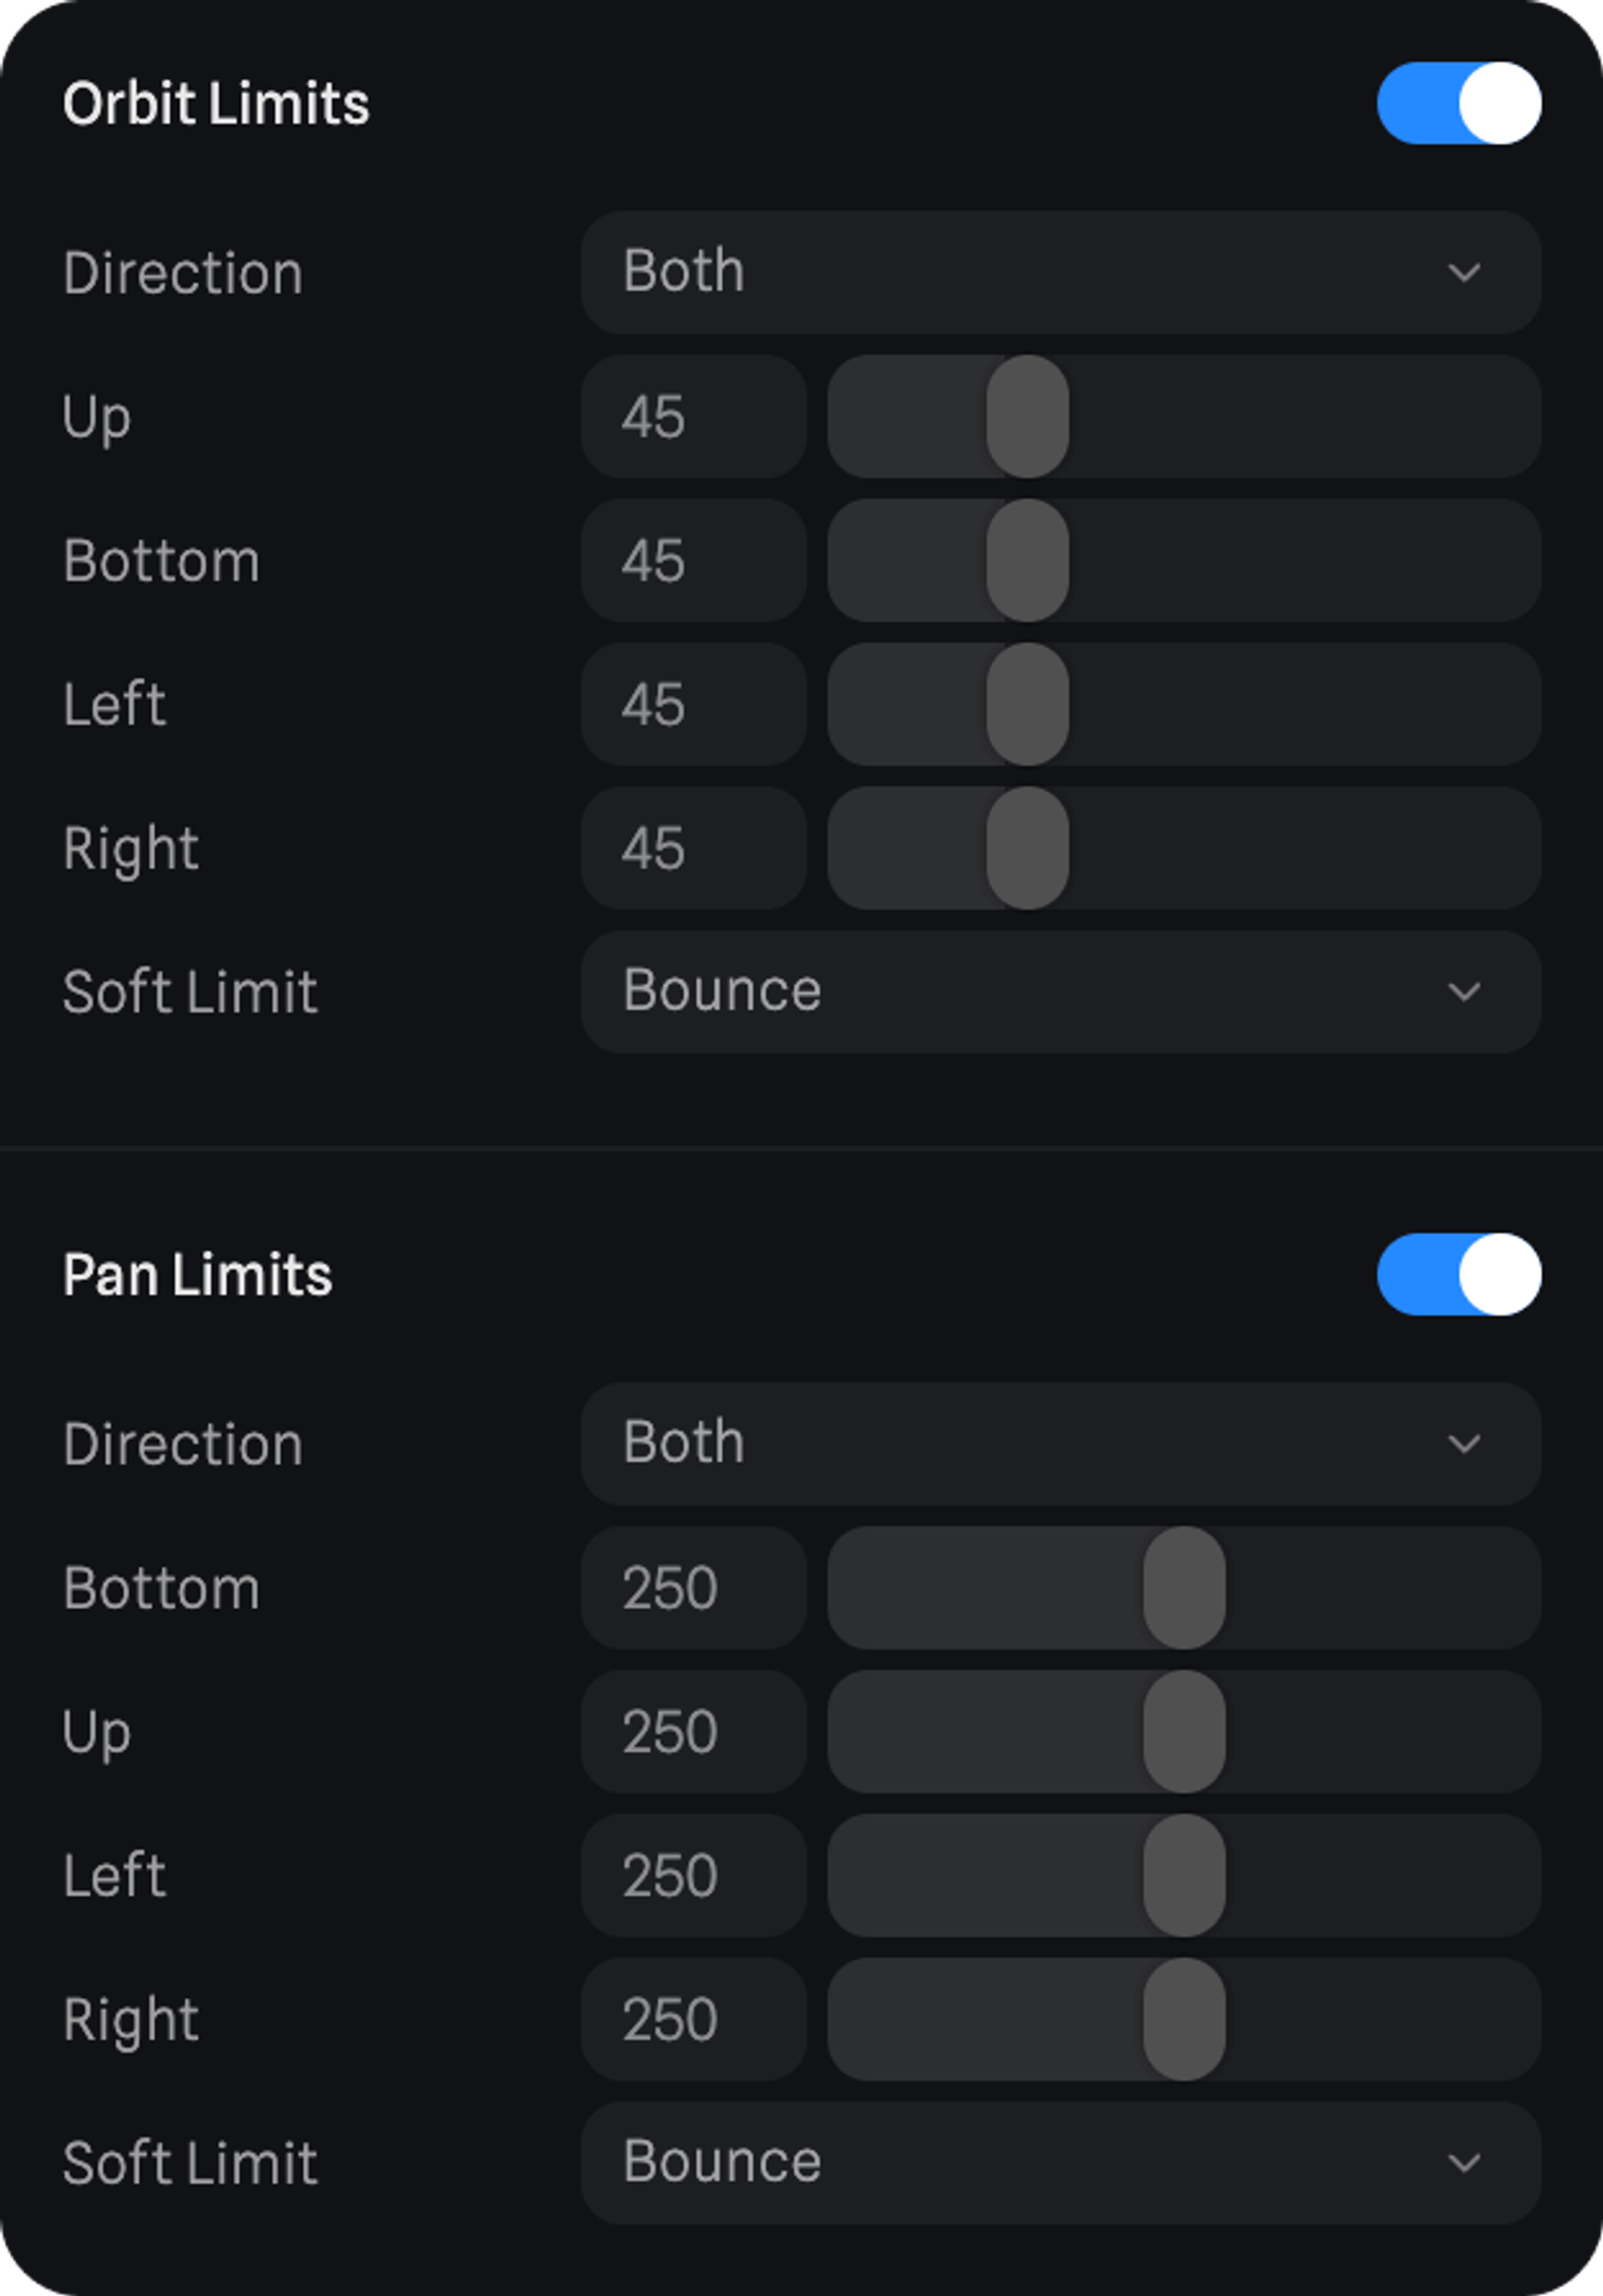Select the Pan Right value field
The width and height of the screenshot is (1603, 2296).
693,2019
